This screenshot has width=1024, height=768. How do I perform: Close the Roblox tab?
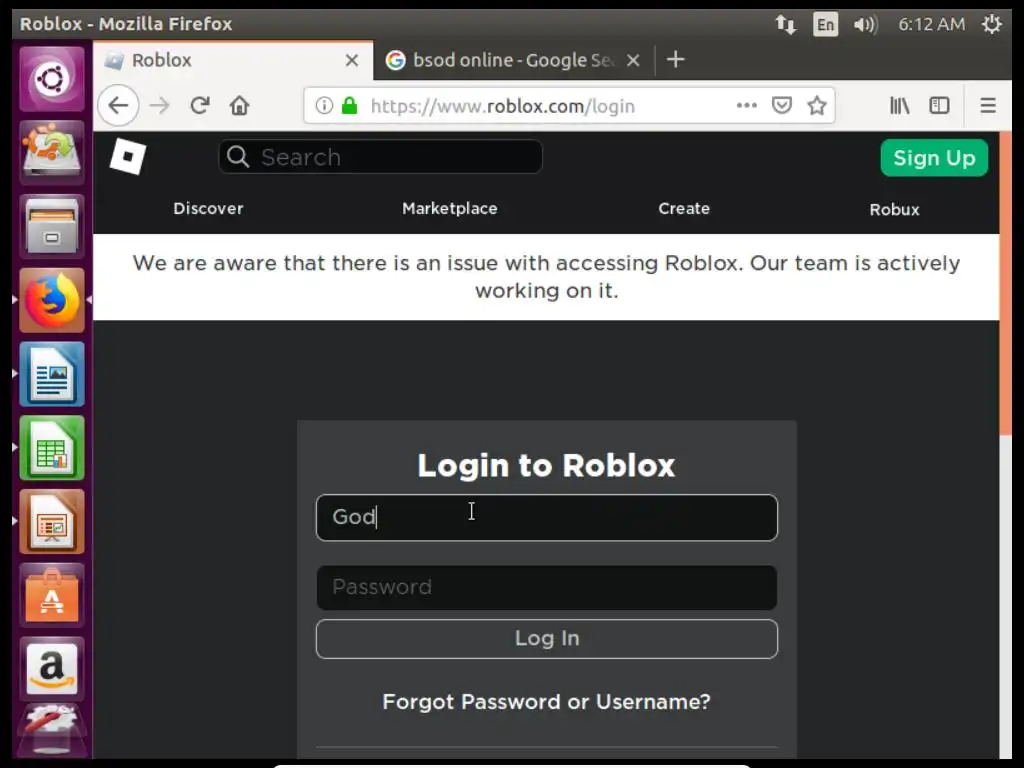pyautogui.click(x=352, y=60)
